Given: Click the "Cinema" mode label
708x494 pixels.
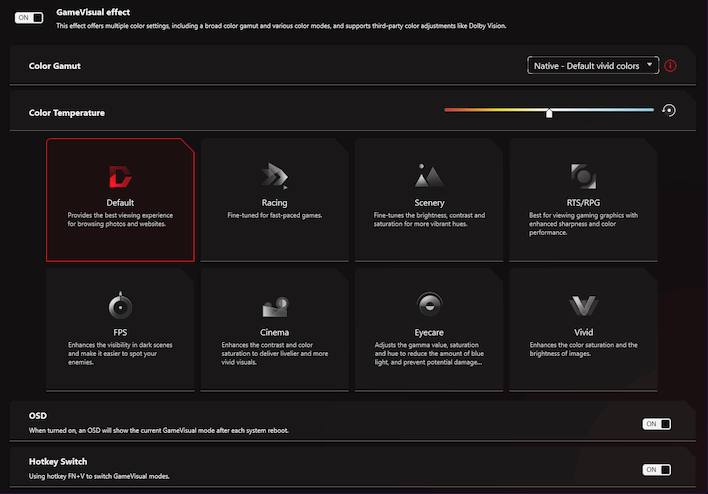Looking at the screenshot, I should tap(275, 332).
